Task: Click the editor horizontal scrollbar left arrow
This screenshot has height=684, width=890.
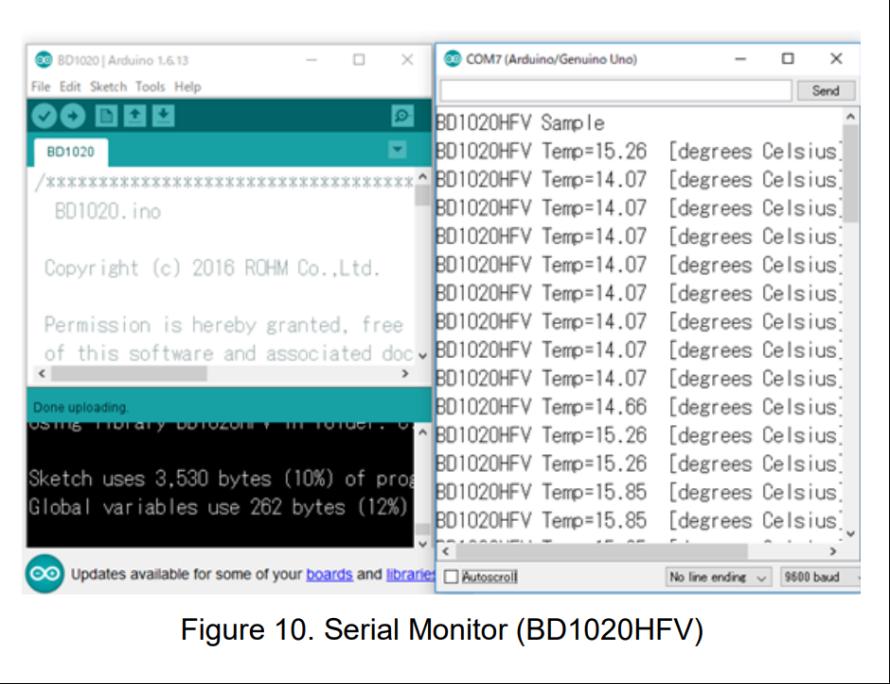Action: pos(41,374)
